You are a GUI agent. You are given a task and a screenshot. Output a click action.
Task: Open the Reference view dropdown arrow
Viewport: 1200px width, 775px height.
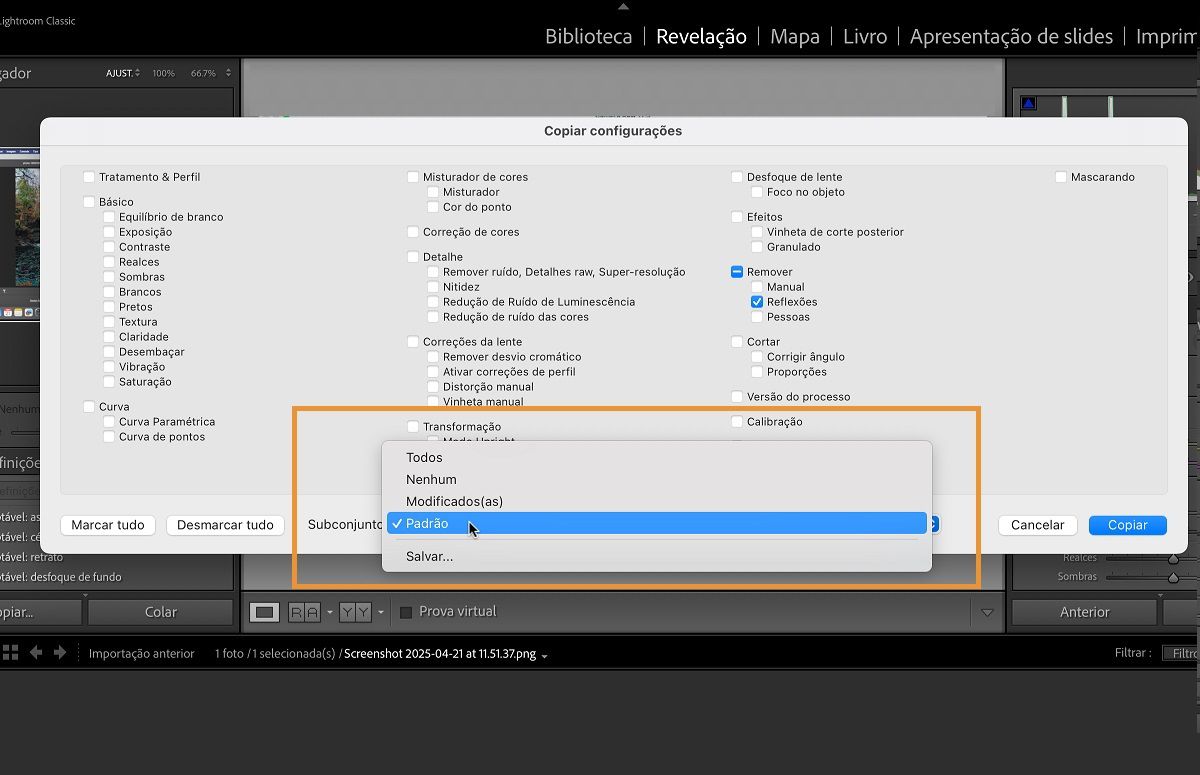[331, 611]
